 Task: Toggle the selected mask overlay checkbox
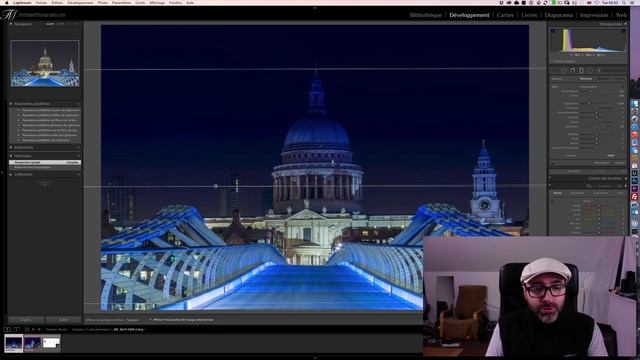coord(150,320)
